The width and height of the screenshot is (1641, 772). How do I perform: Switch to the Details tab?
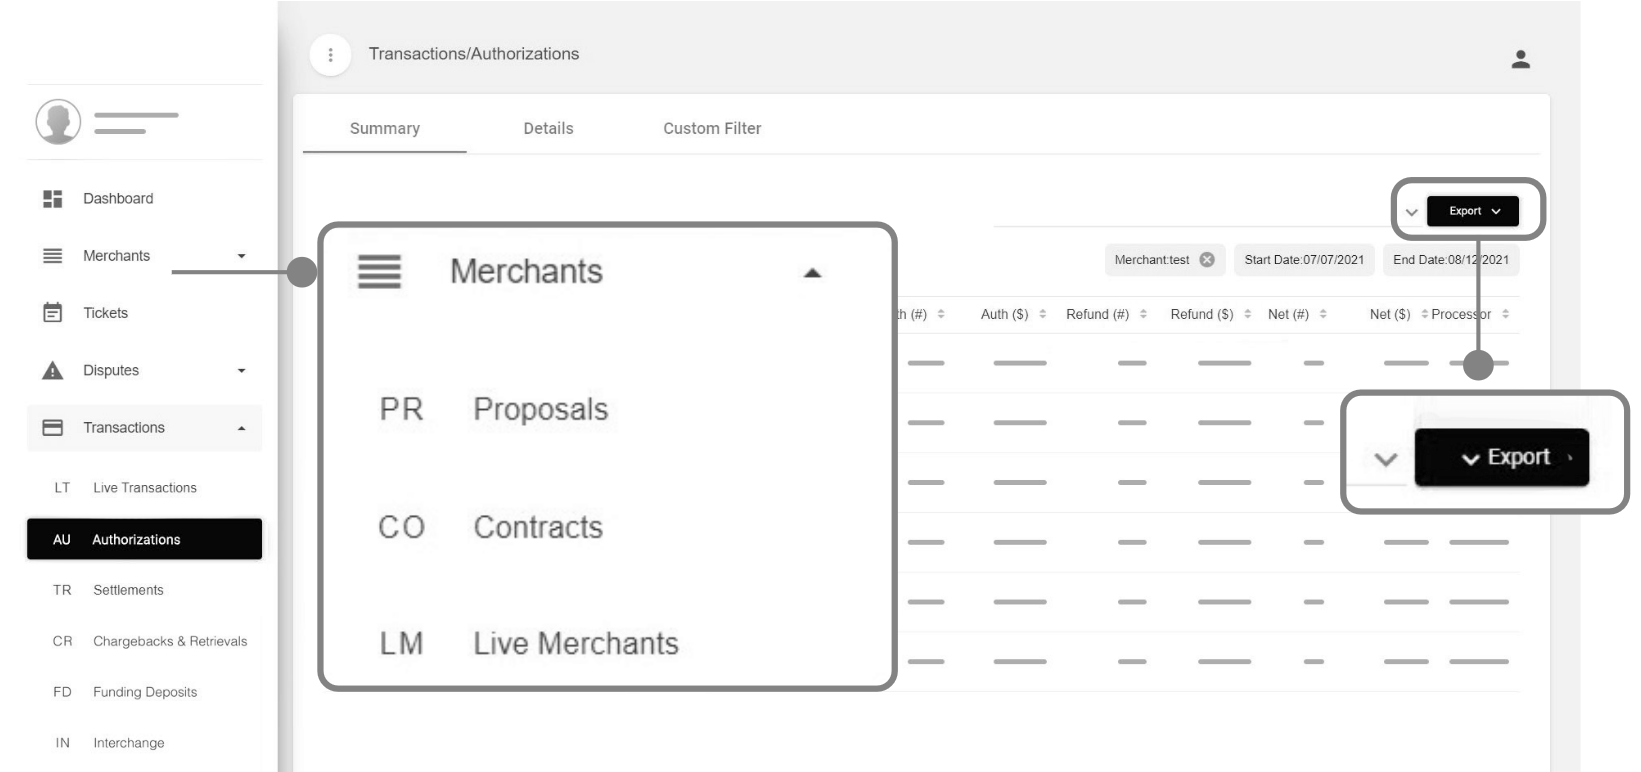(x=548, y=129)
